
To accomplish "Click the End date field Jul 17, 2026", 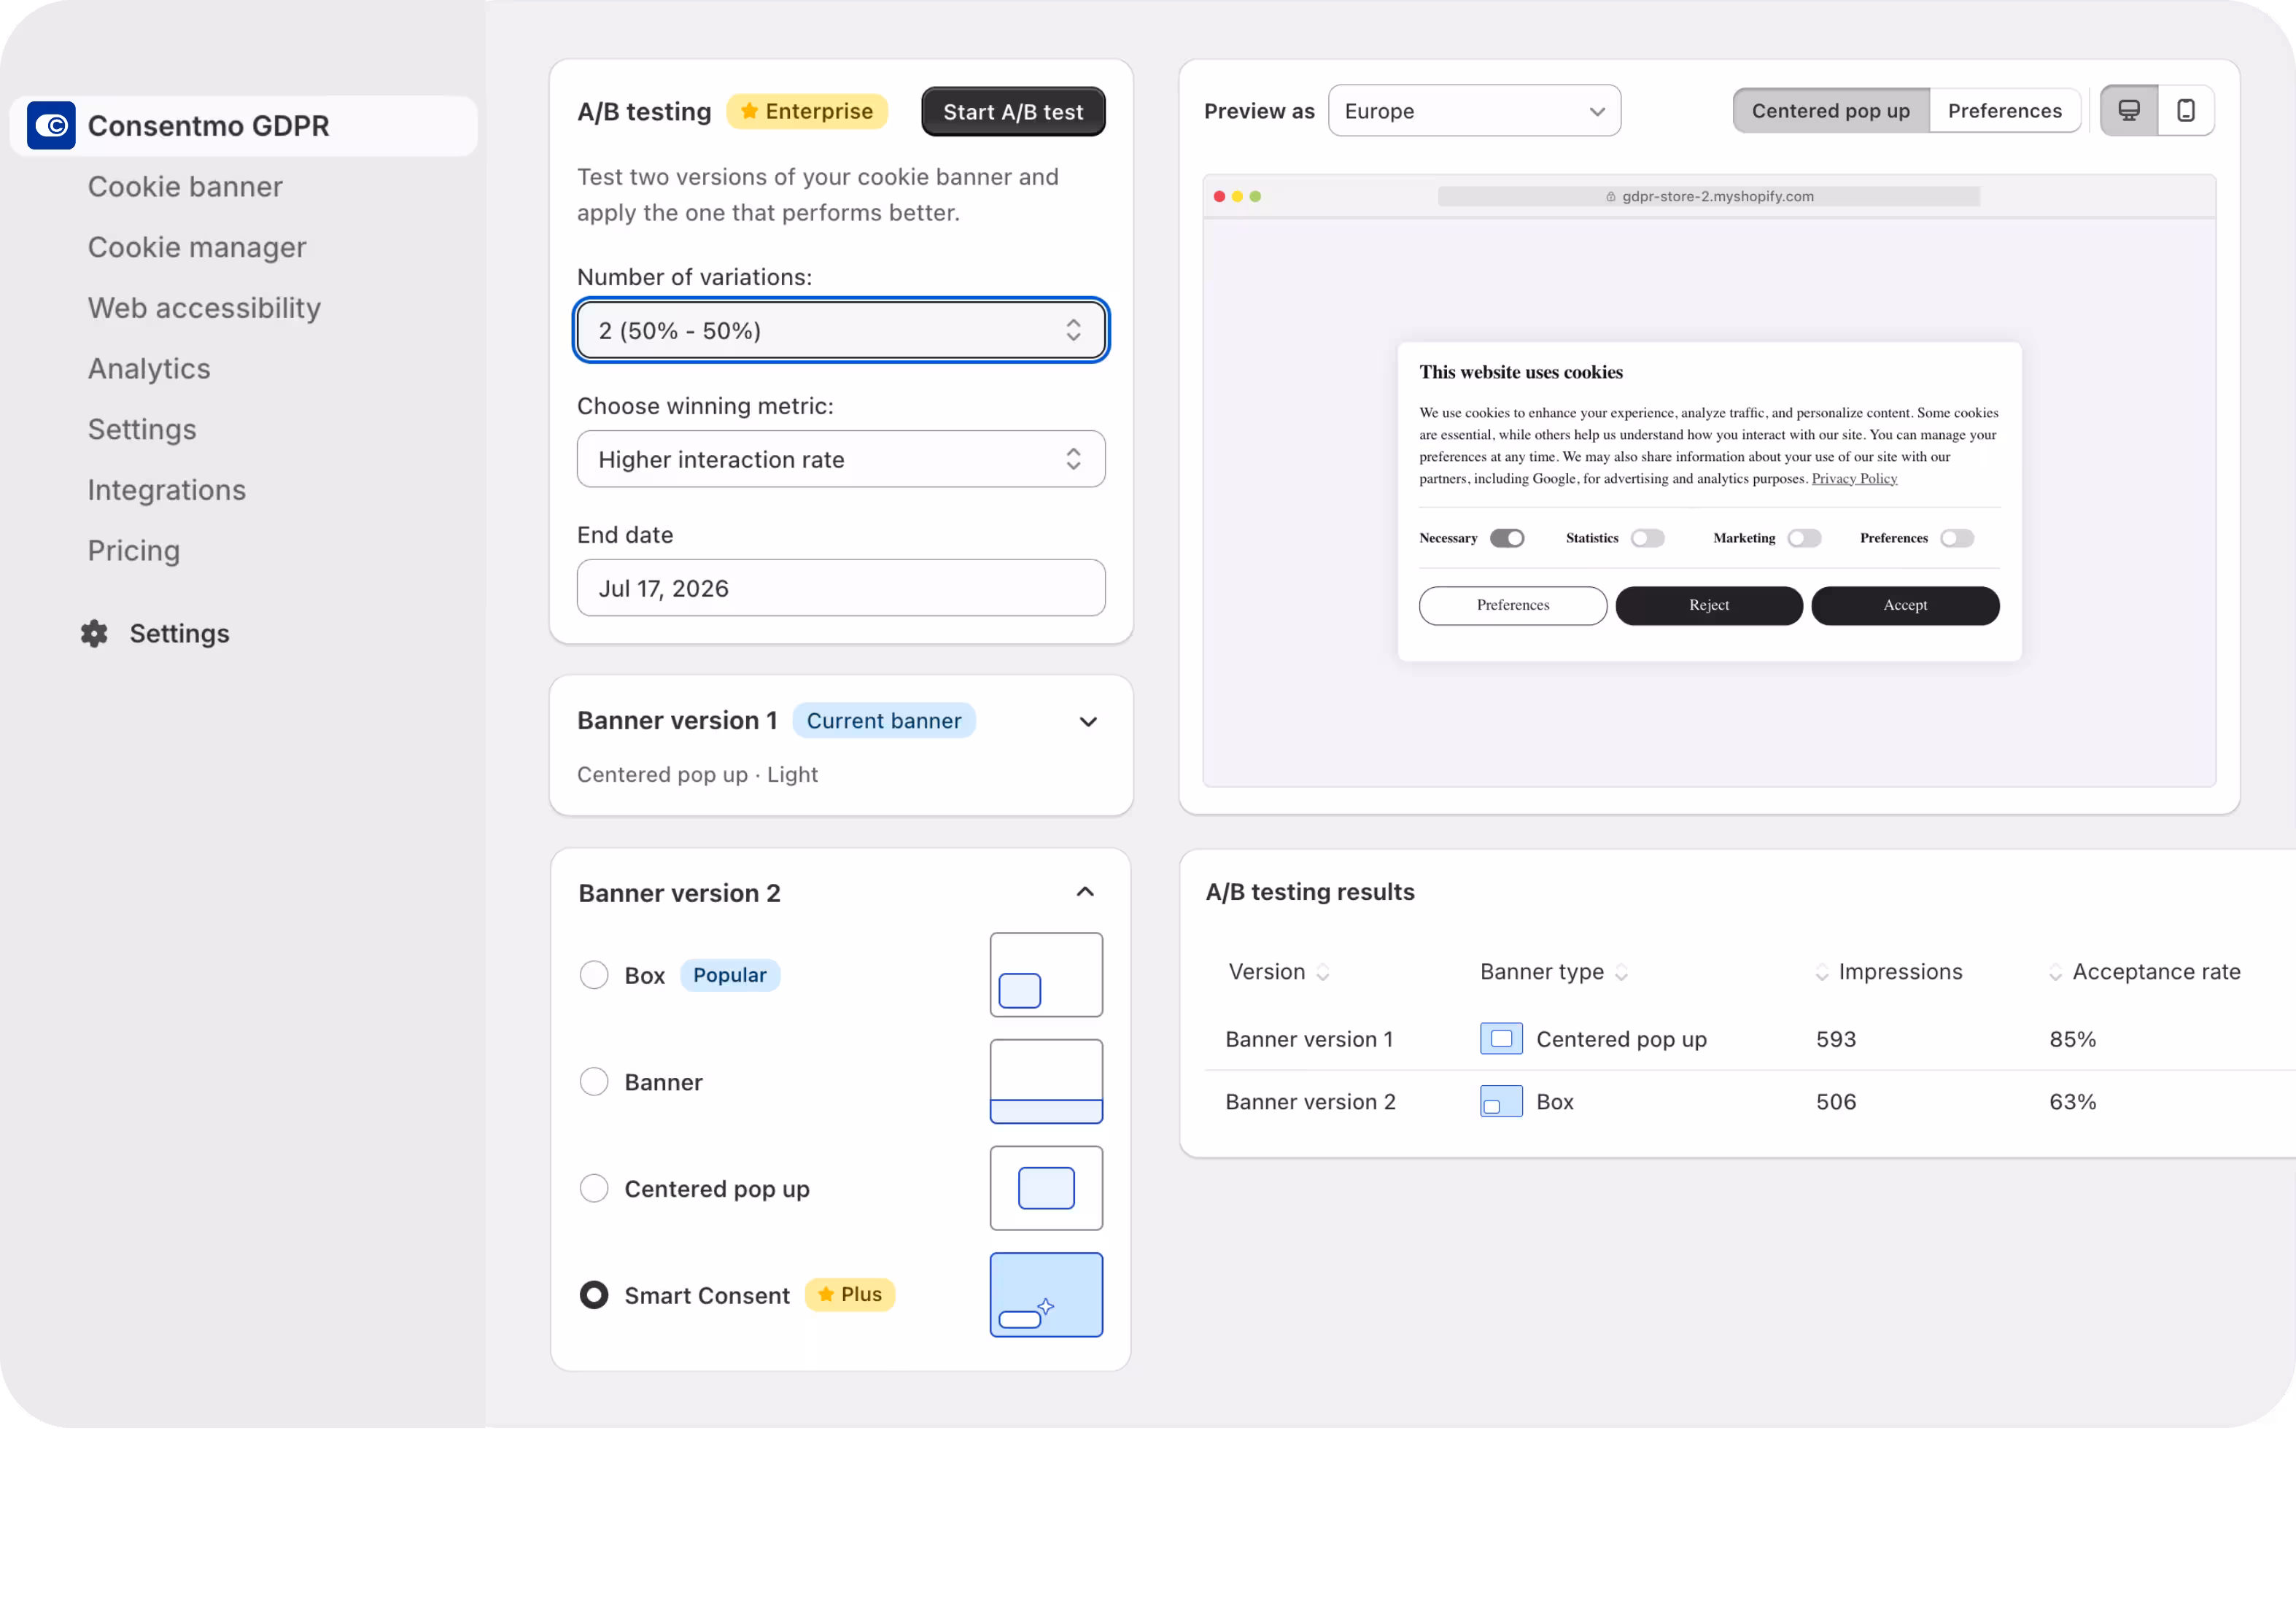I will coord(841,588).
